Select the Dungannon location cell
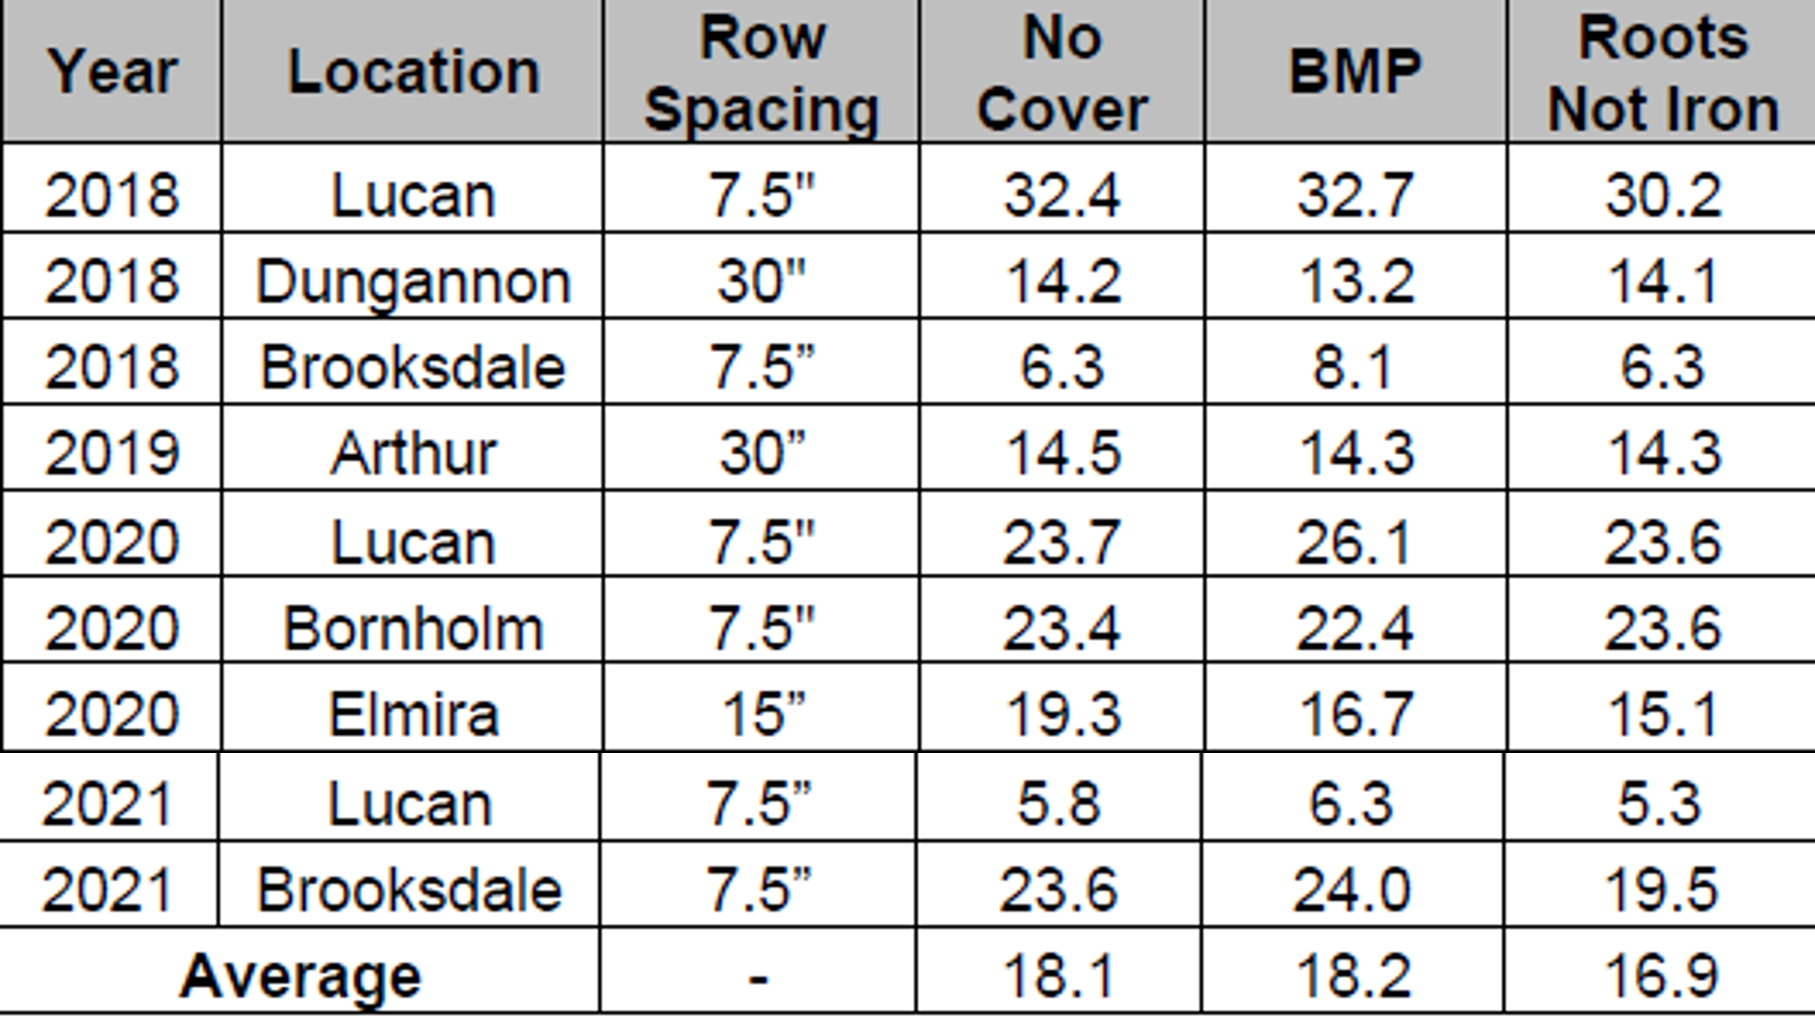The height and width of the screenshot is (1018, 1815). pyautogui.click(x=413, y=281)
